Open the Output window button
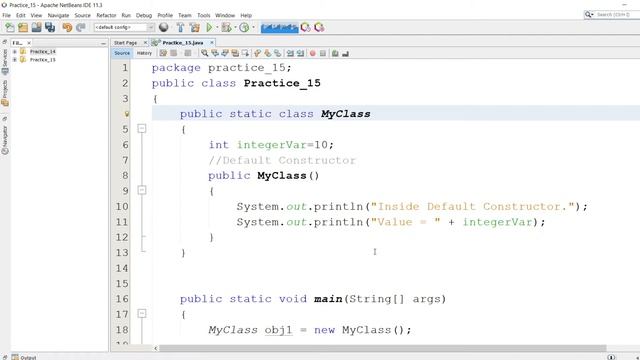The width and height of the screenshot is (640, 360). click(24, 357)
